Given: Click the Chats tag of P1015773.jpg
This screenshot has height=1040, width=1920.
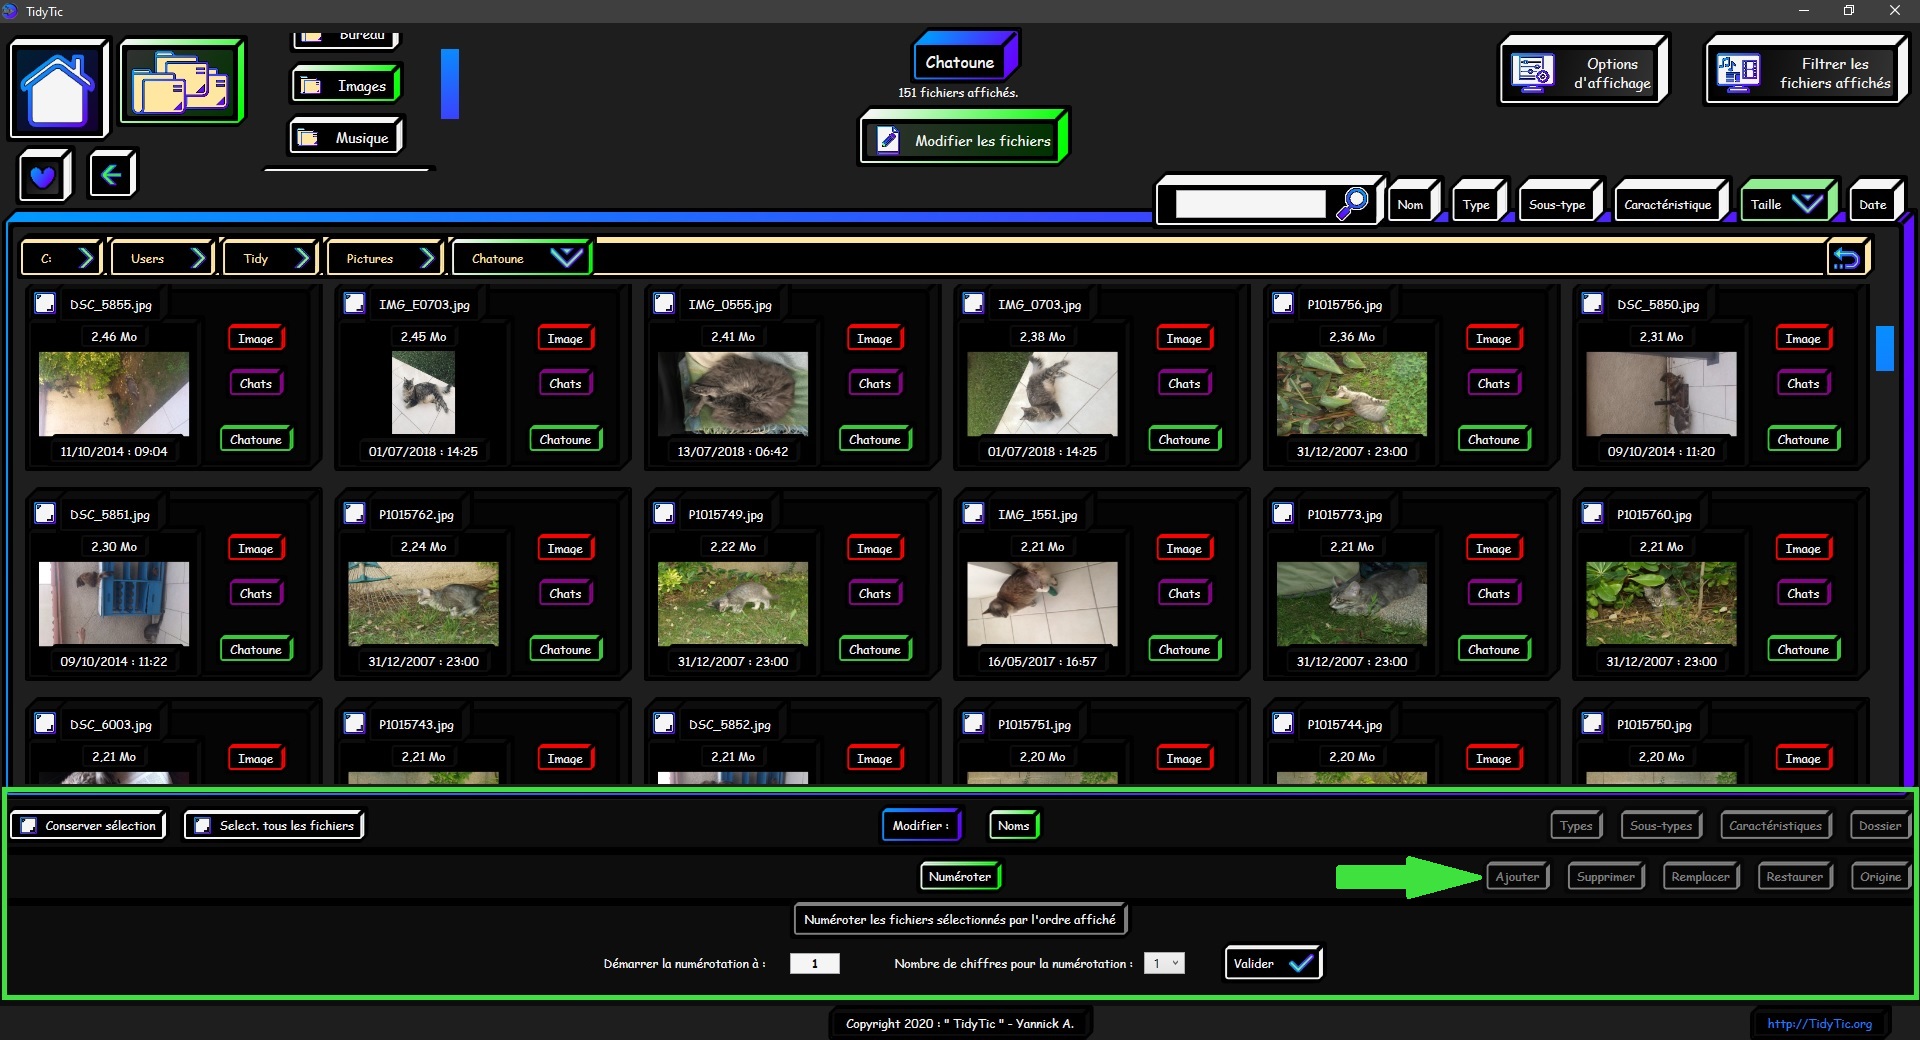Looking at the screenshot, I should click(1493, 593).
